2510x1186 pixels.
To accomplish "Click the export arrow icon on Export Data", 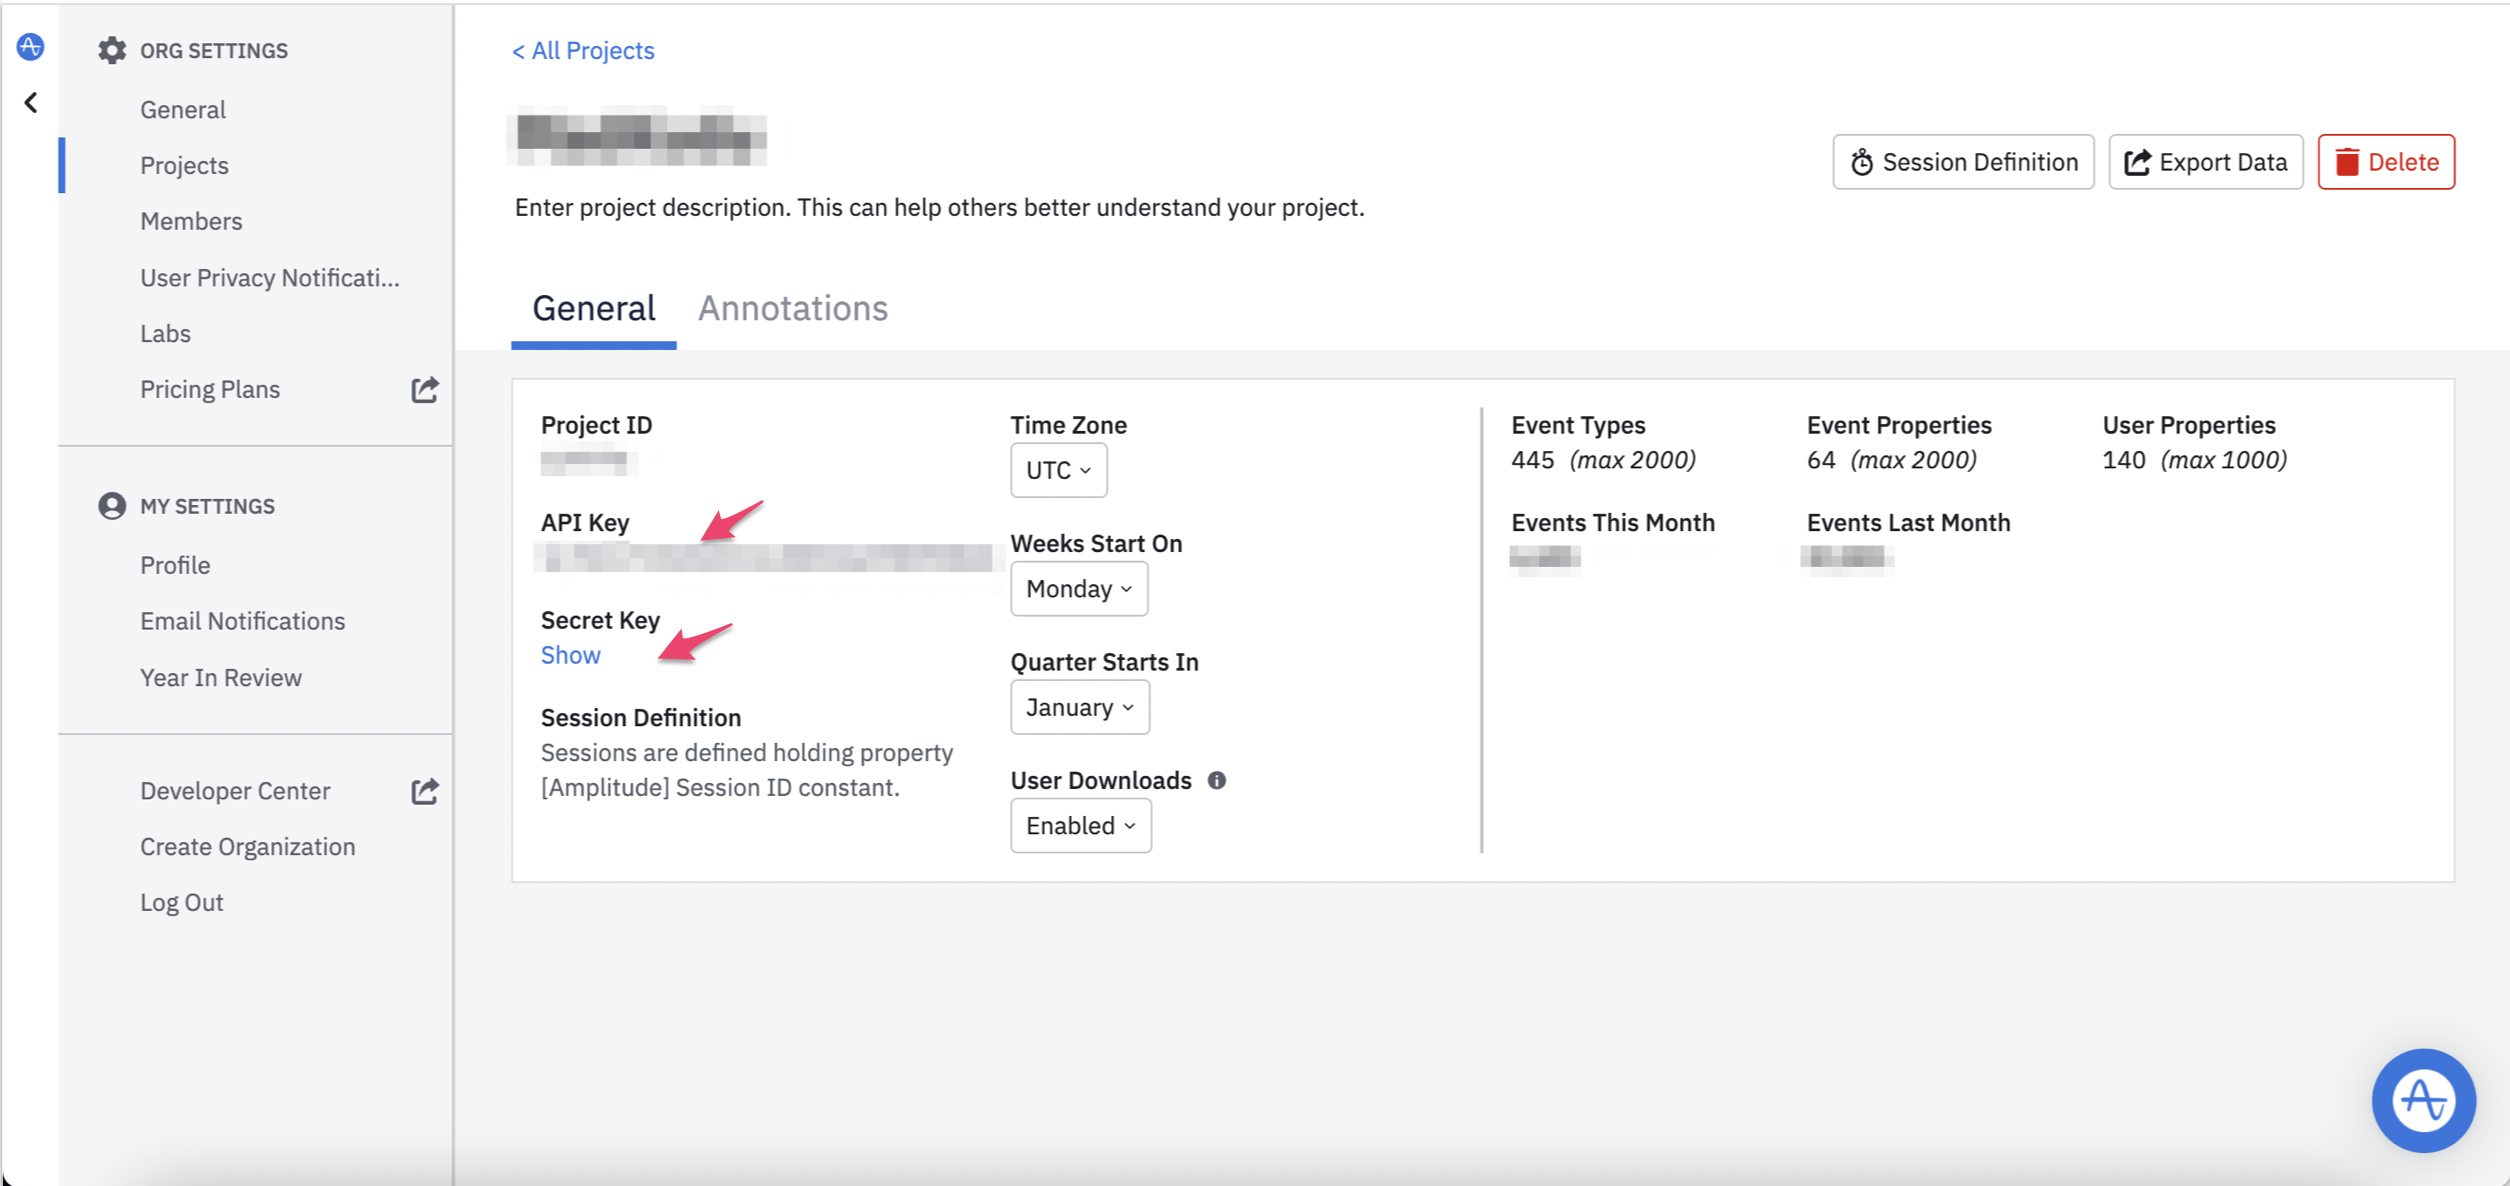I will (2137, 162).
